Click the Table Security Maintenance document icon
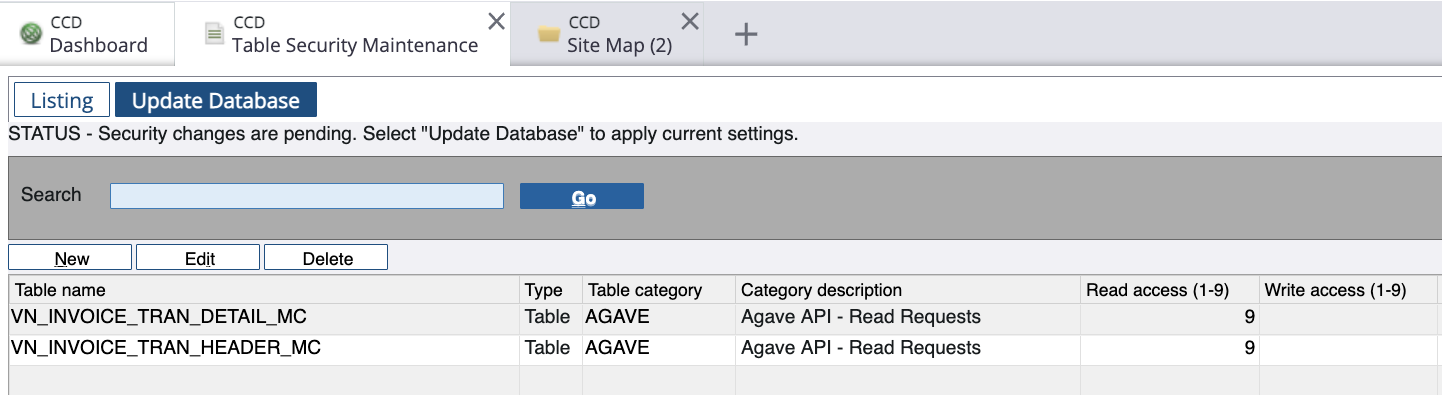 coord(214,34)
